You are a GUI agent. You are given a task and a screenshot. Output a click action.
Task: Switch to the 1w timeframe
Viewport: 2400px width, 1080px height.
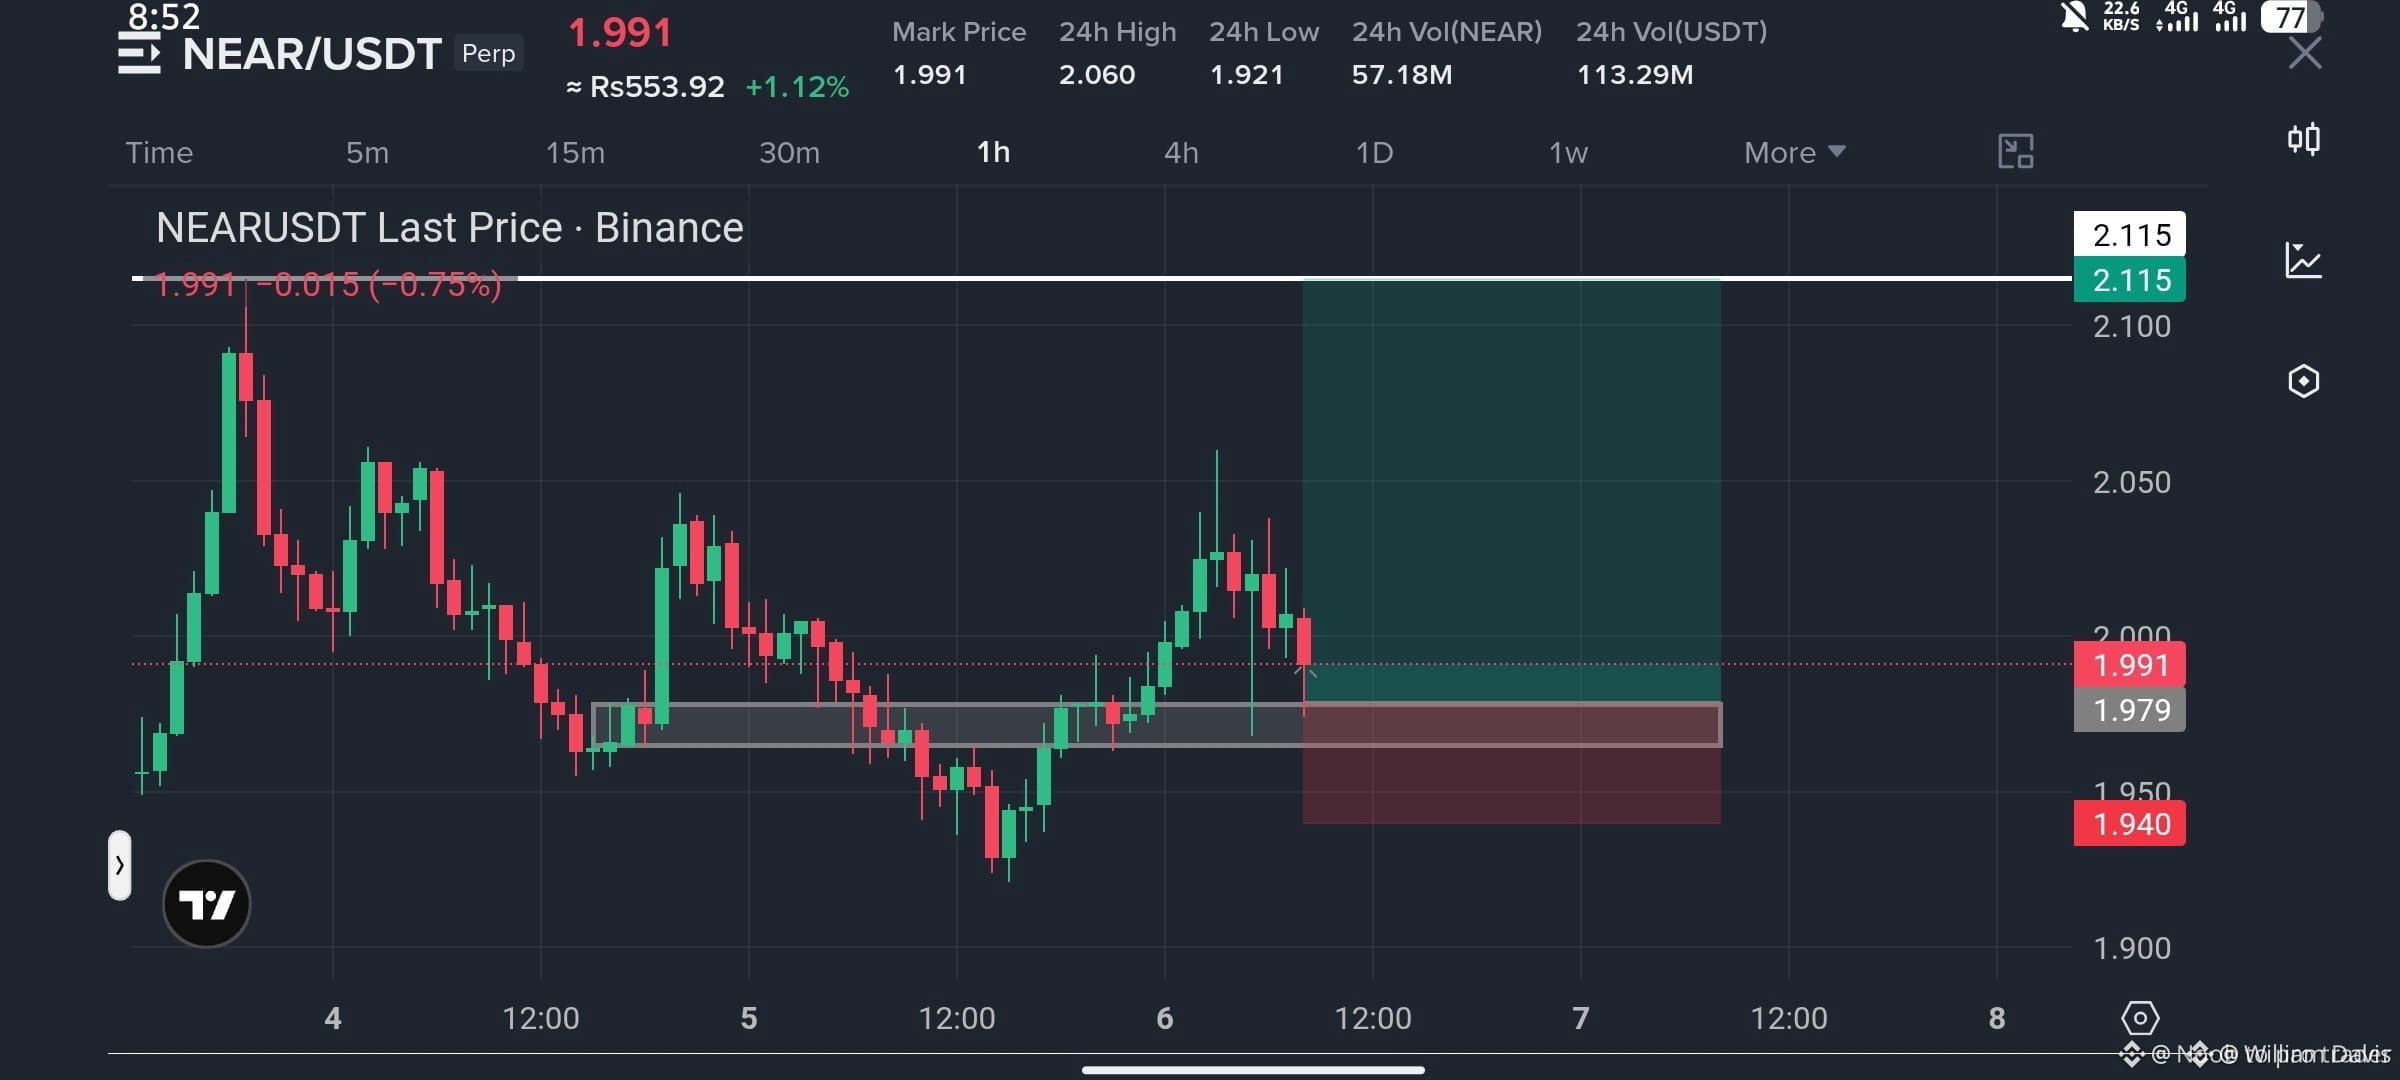pyautogui.click(x=1568, y=153)
